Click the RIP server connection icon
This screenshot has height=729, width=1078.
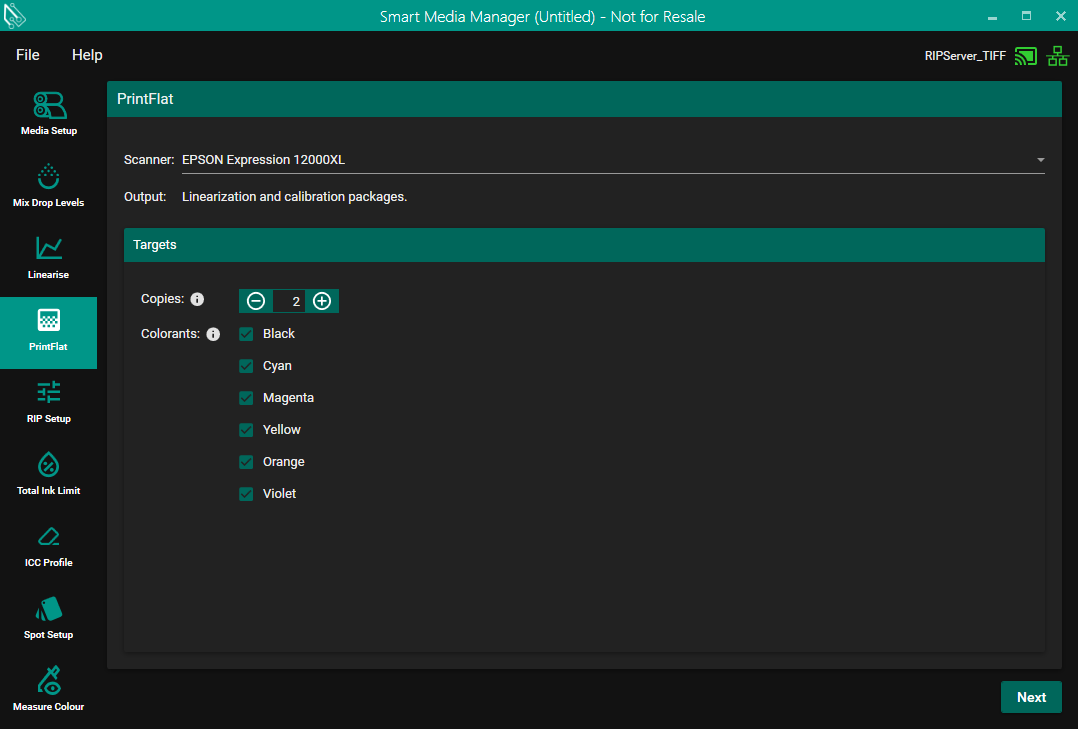point(1025,56)
